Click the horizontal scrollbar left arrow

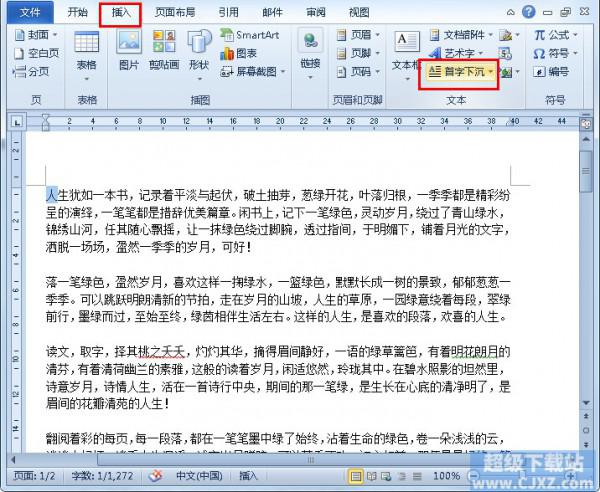point(13,459)
